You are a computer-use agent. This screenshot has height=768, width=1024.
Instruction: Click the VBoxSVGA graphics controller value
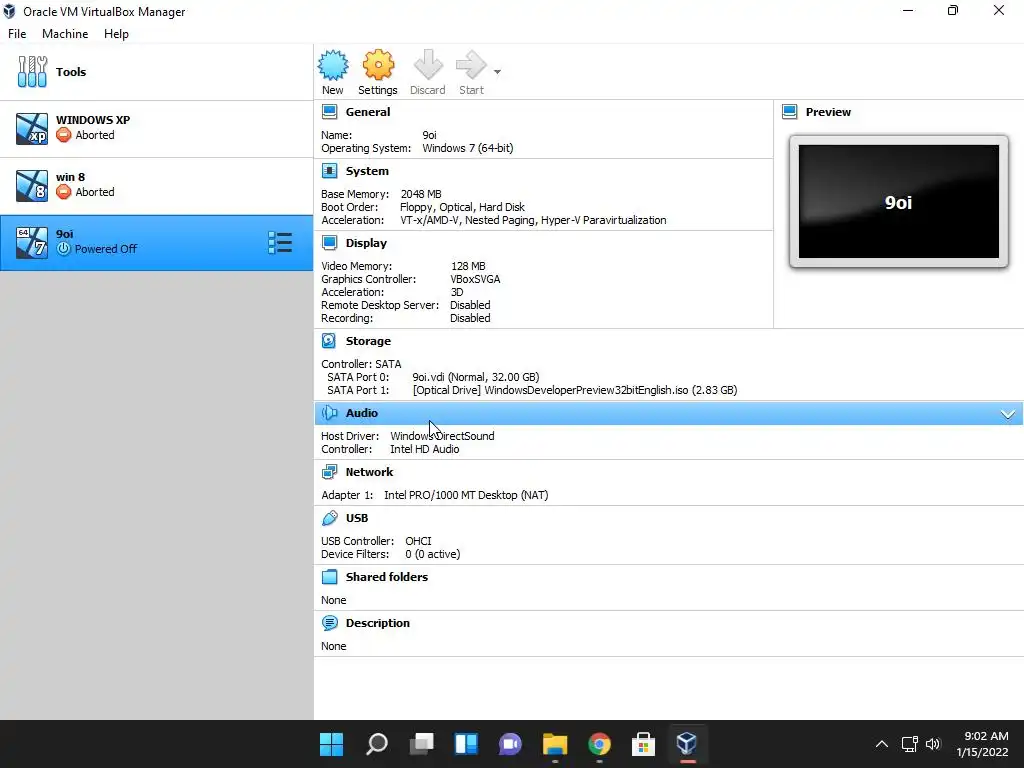(475, 279)
